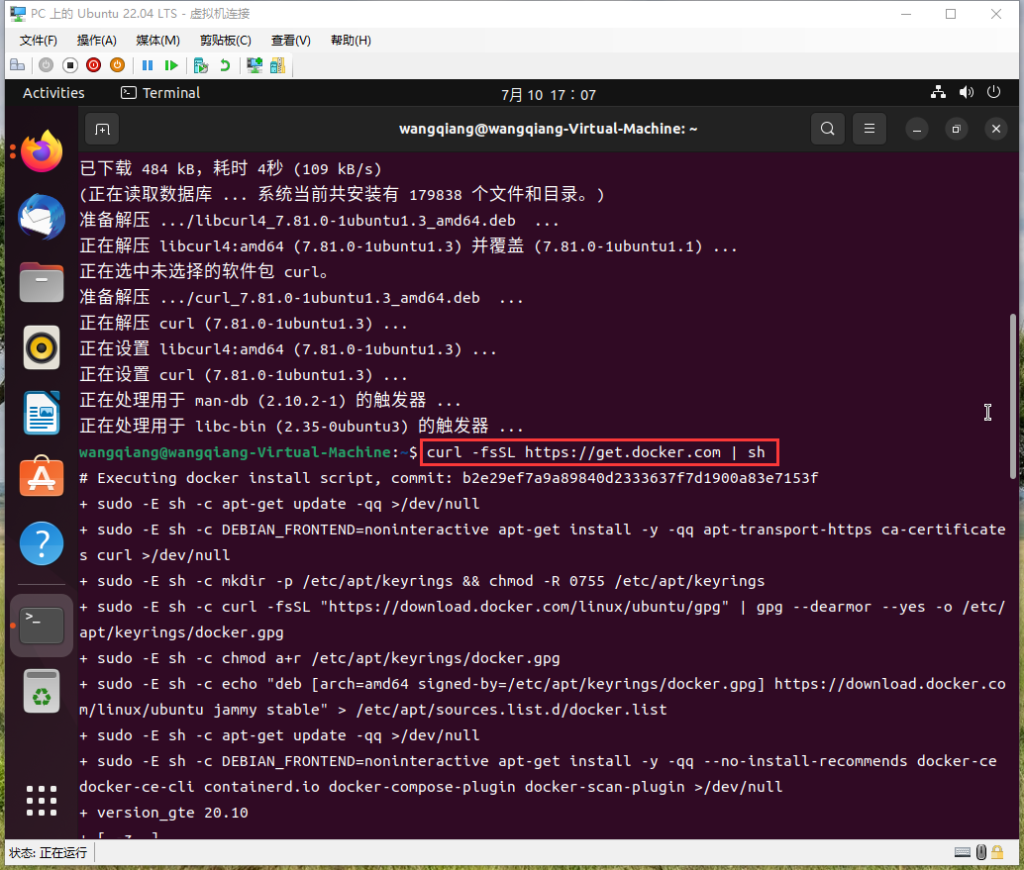Open the Terminal hamburger menu
This screenshot has width=1024, height=870.
[x=869, y=128]
